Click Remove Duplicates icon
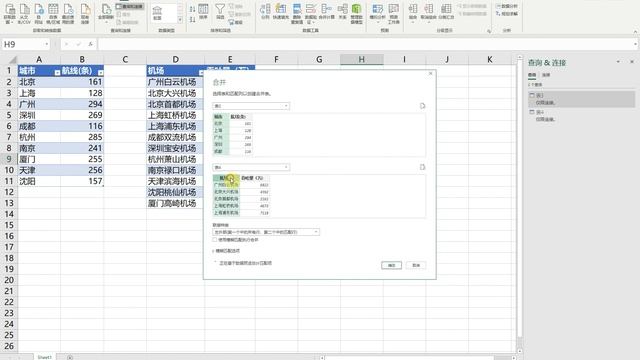This screenshot has height=360, width=640. [297, 14]
